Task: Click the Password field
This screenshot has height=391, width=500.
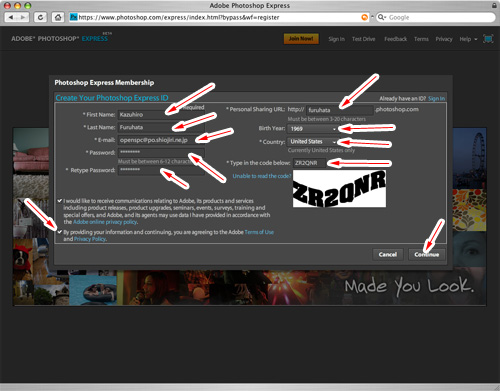Action: pos(161,152)
